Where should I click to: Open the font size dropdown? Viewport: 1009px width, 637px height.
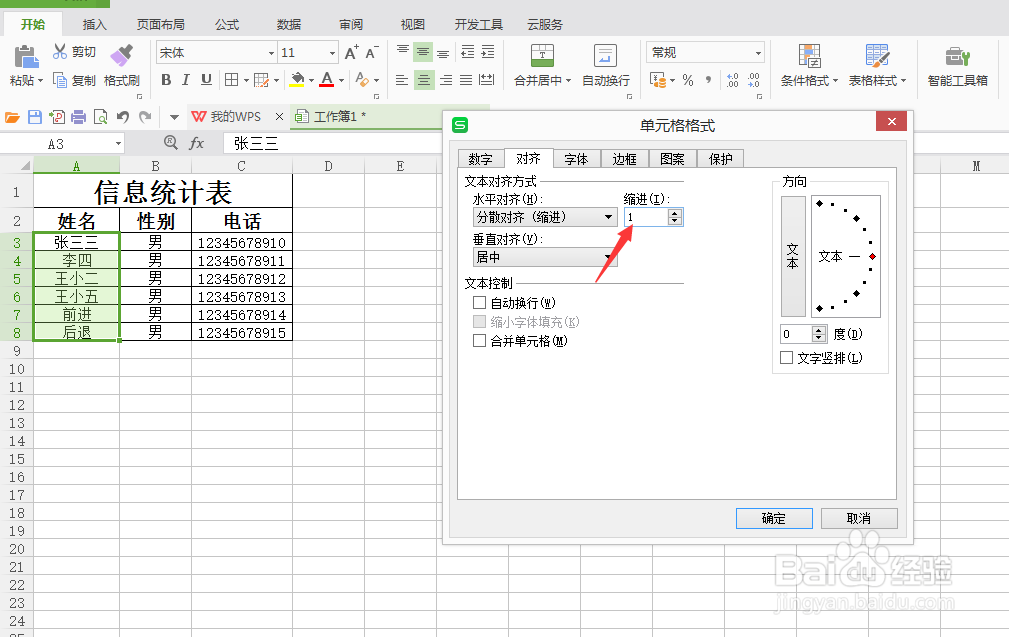tap(332, 53)
